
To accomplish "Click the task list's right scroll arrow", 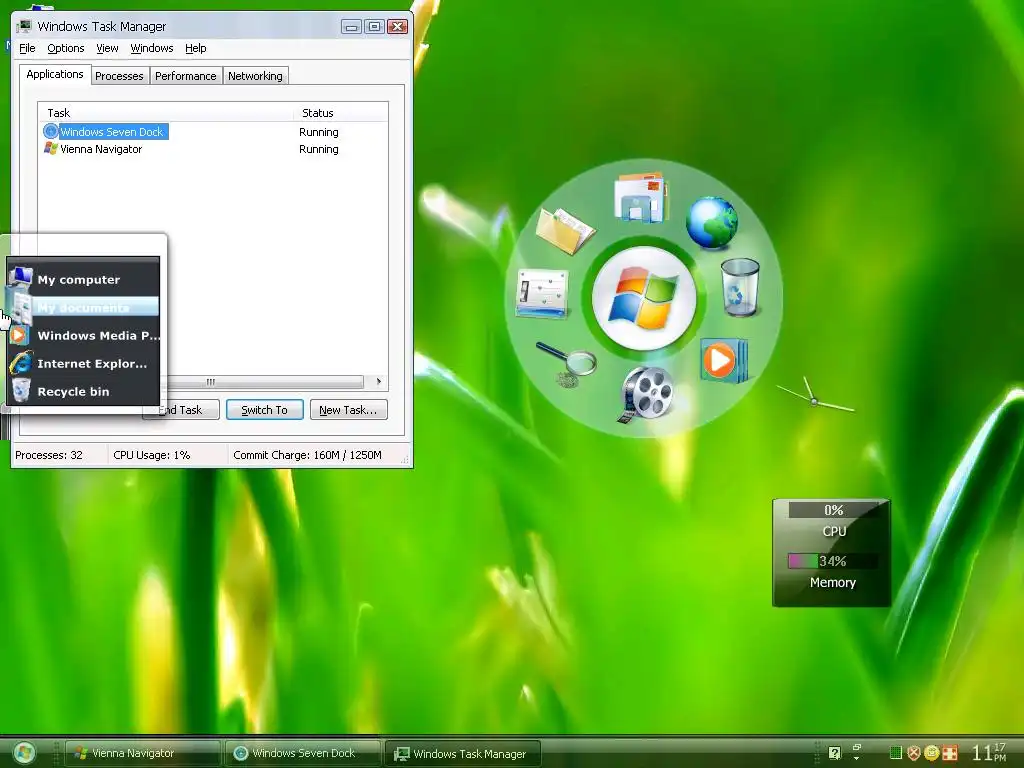I will 379,381.
